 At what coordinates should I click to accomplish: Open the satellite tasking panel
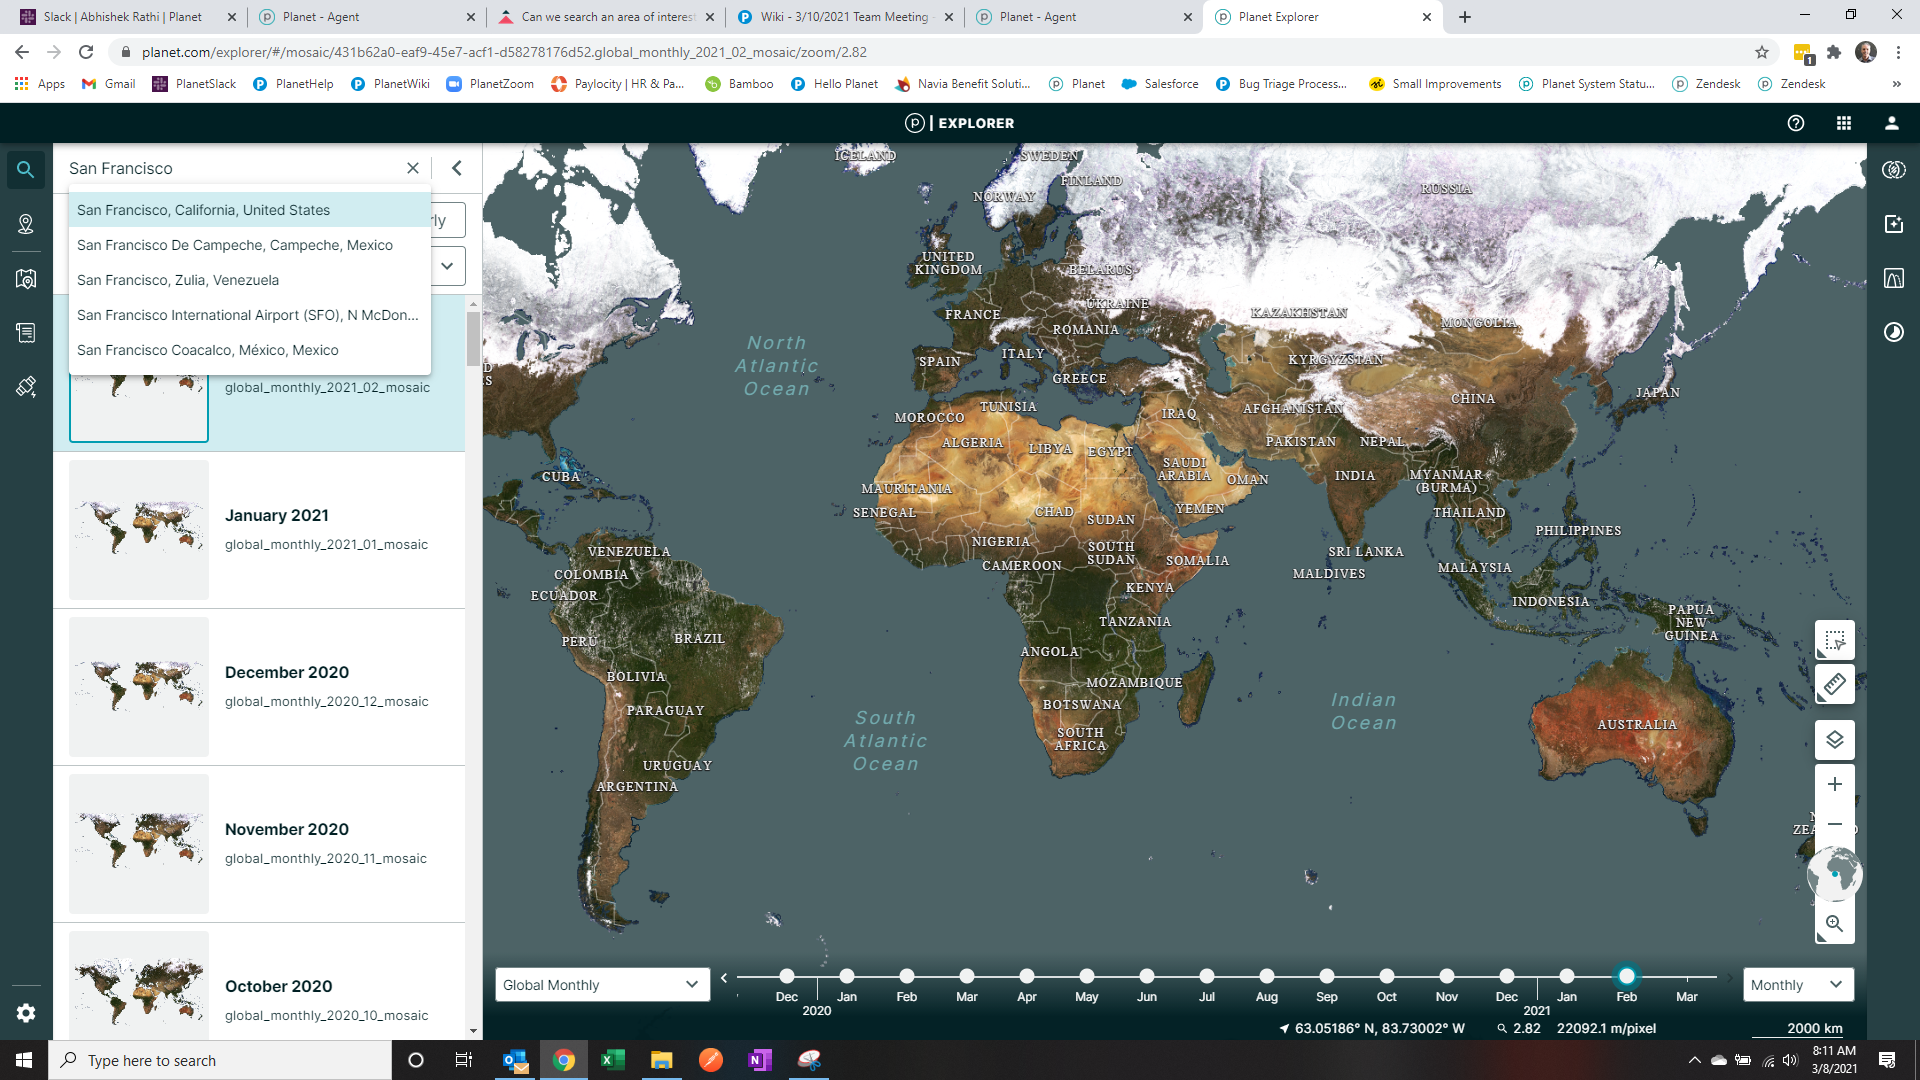[x=25, y=388]
